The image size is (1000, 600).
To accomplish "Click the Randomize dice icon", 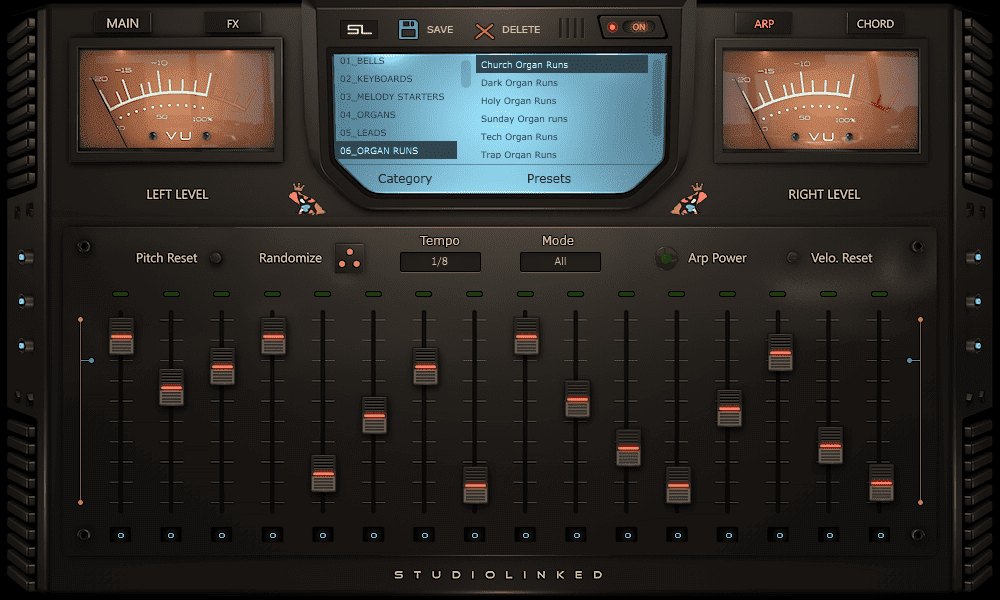I will tap(349, 258).
